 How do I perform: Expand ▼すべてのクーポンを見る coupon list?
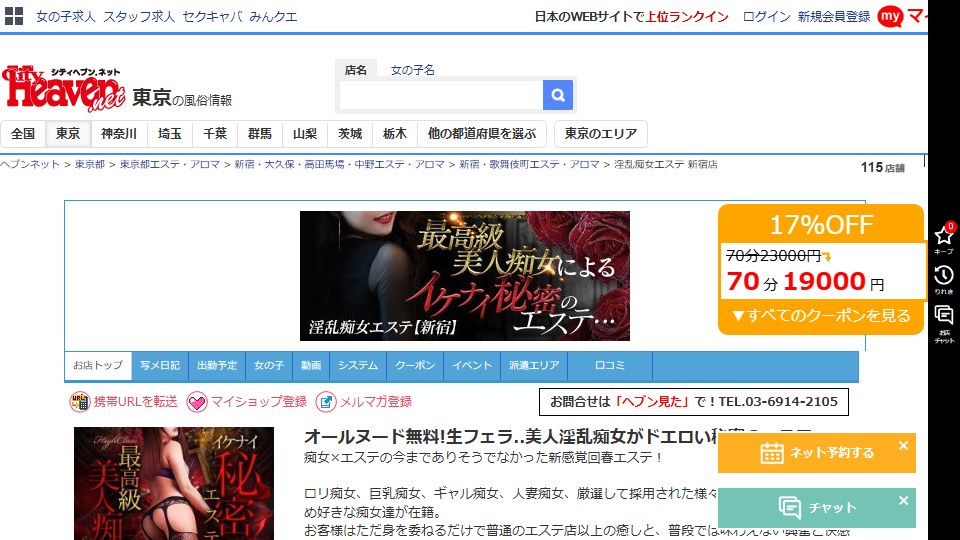820,316
